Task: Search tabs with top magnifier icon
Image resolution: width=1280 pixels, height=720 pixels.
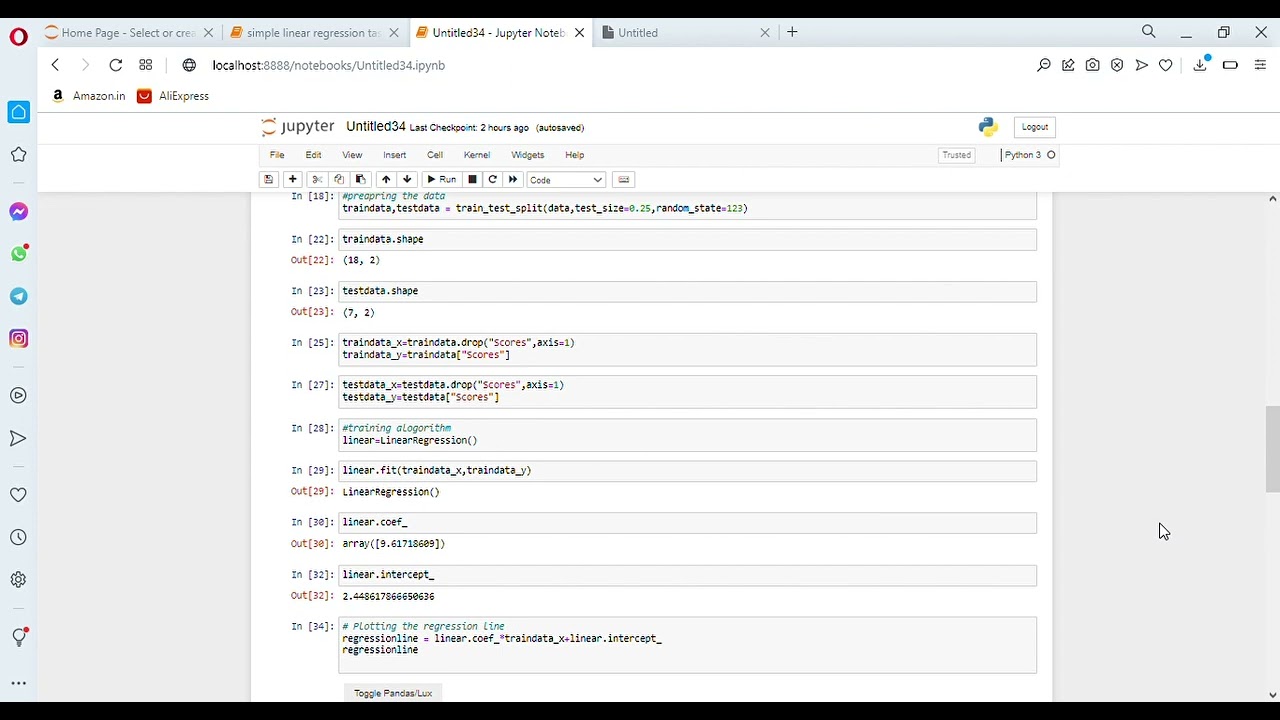Action: pyautogui.click(x=1149, y=32)
